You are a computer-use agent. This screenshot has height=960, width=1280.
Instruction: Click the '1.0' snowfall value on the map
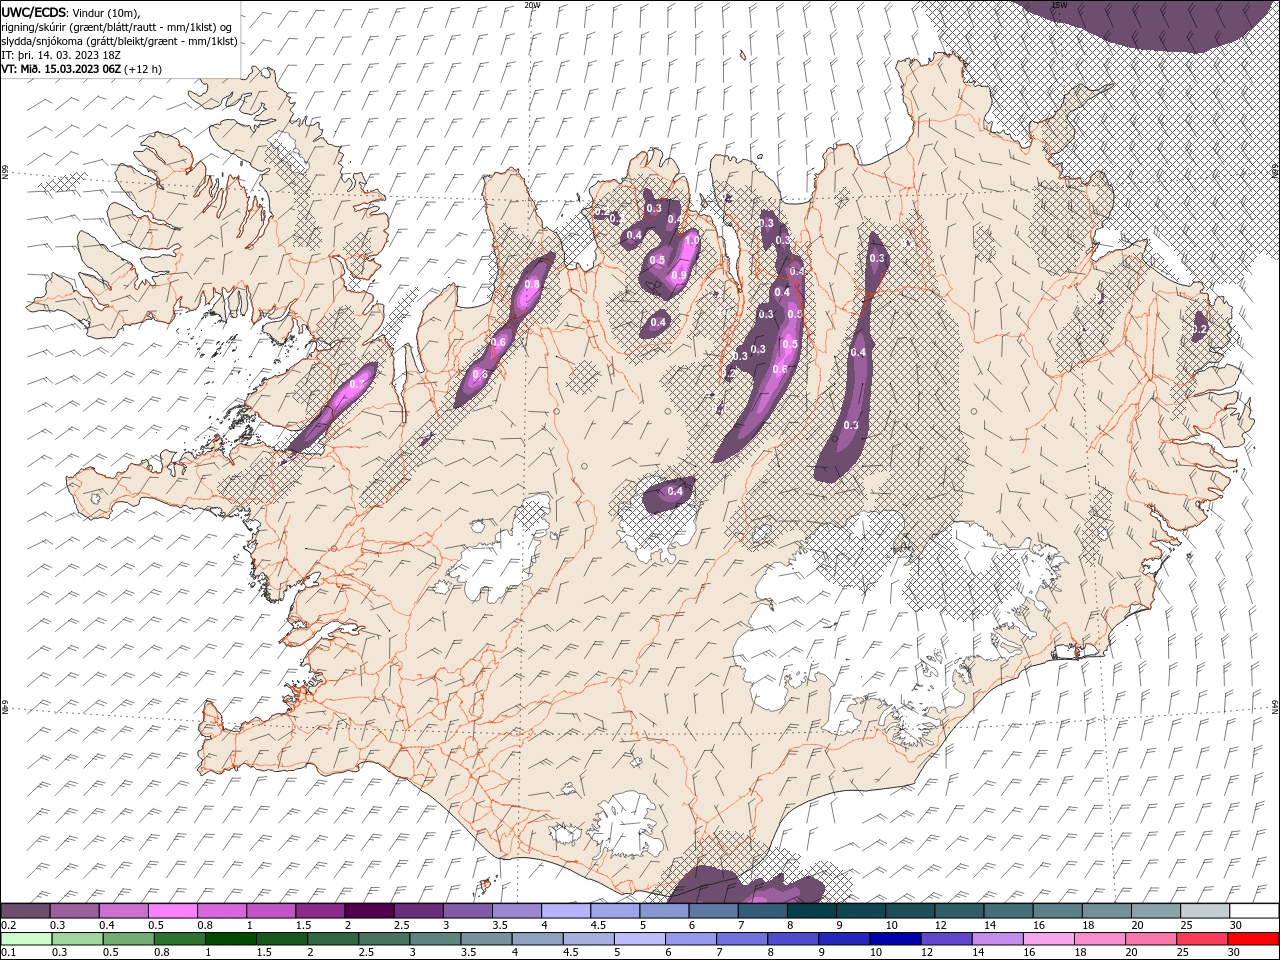tap(690, 241)
